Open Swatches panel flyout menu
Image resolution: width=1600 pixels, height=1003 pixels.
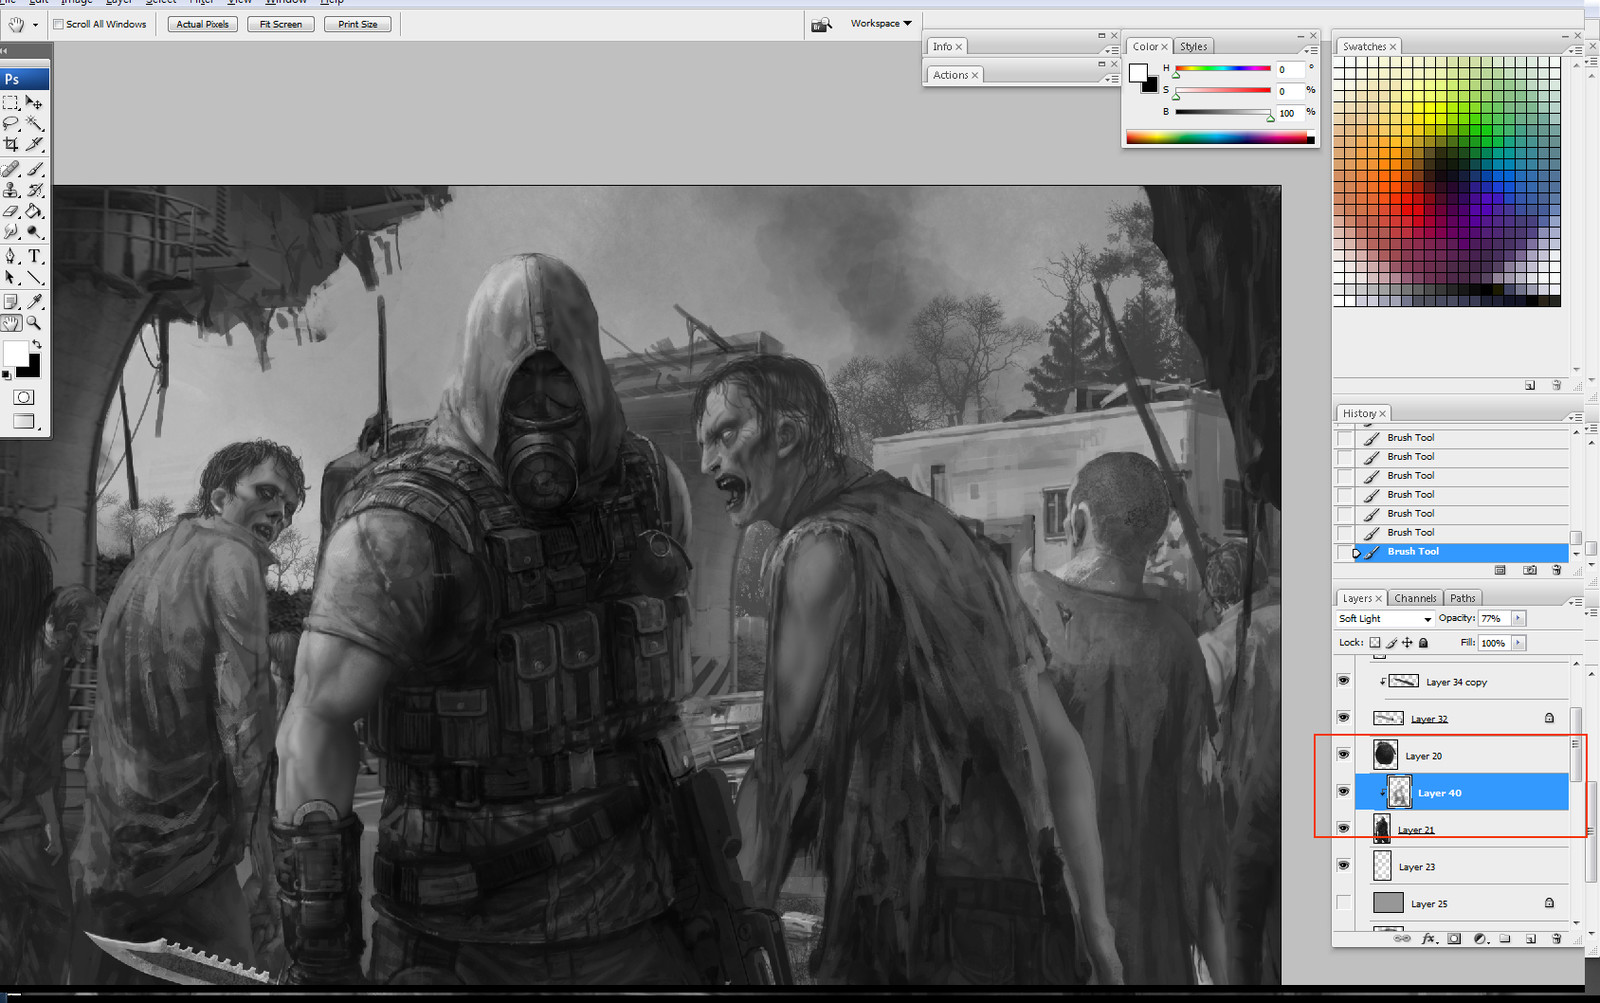[x=1575, y=50]
